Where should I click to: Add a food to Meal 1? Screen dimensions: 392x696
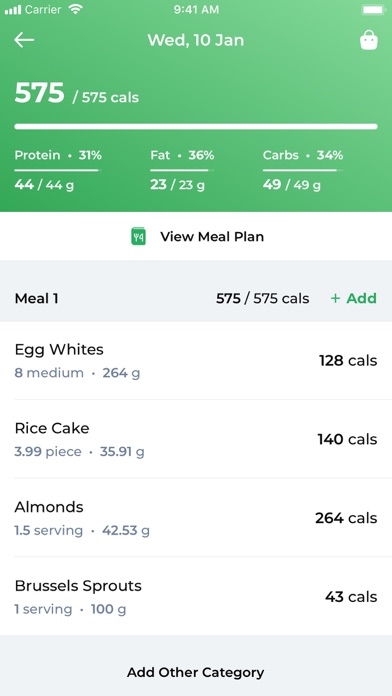coord(353,298)
